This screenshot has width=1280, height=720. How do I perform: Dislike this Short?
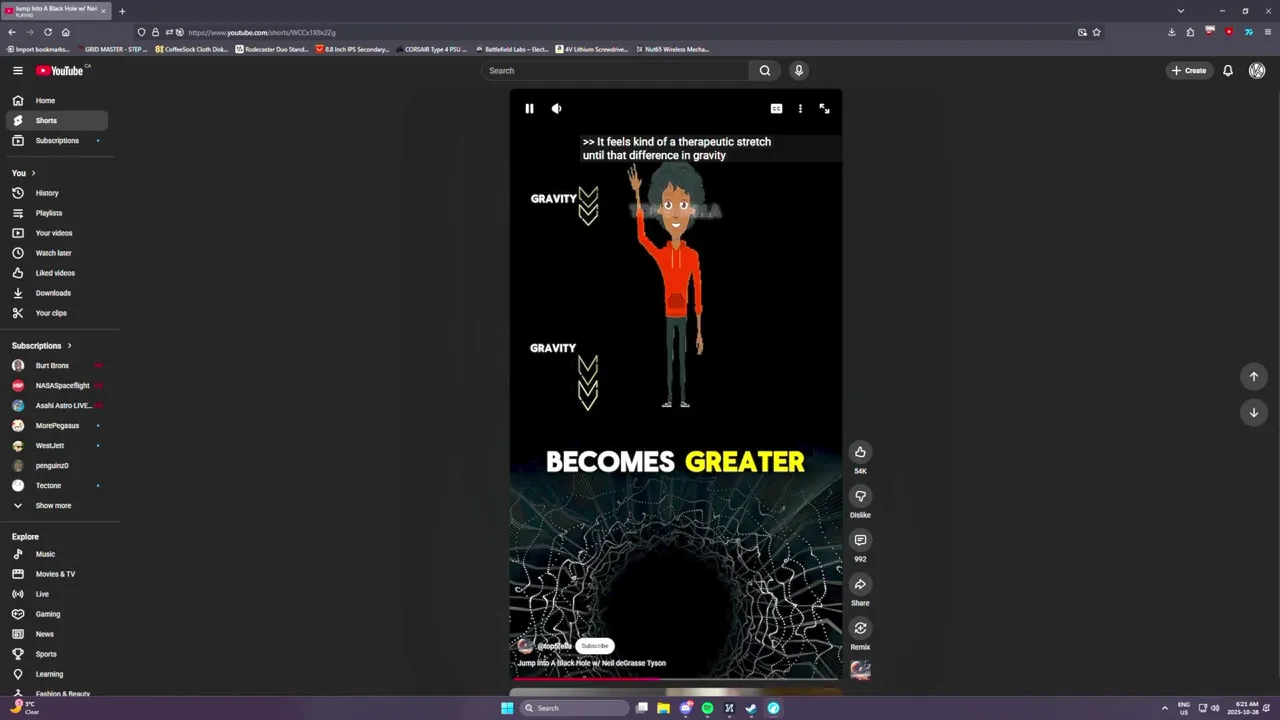860,496
